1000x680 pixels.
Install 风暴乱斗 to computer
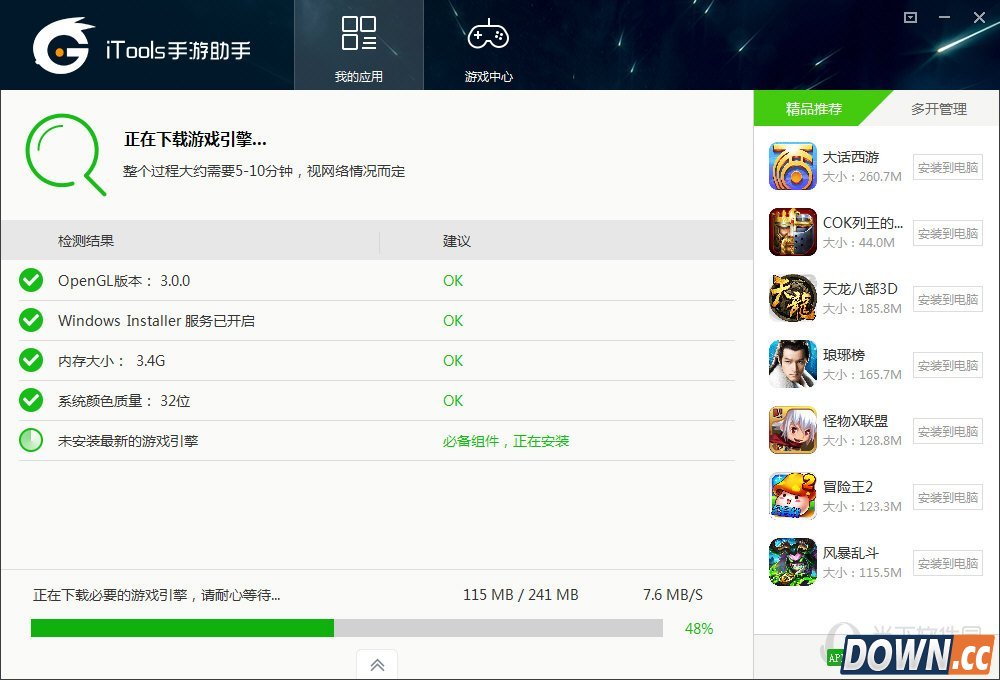[x=948, y=564]
